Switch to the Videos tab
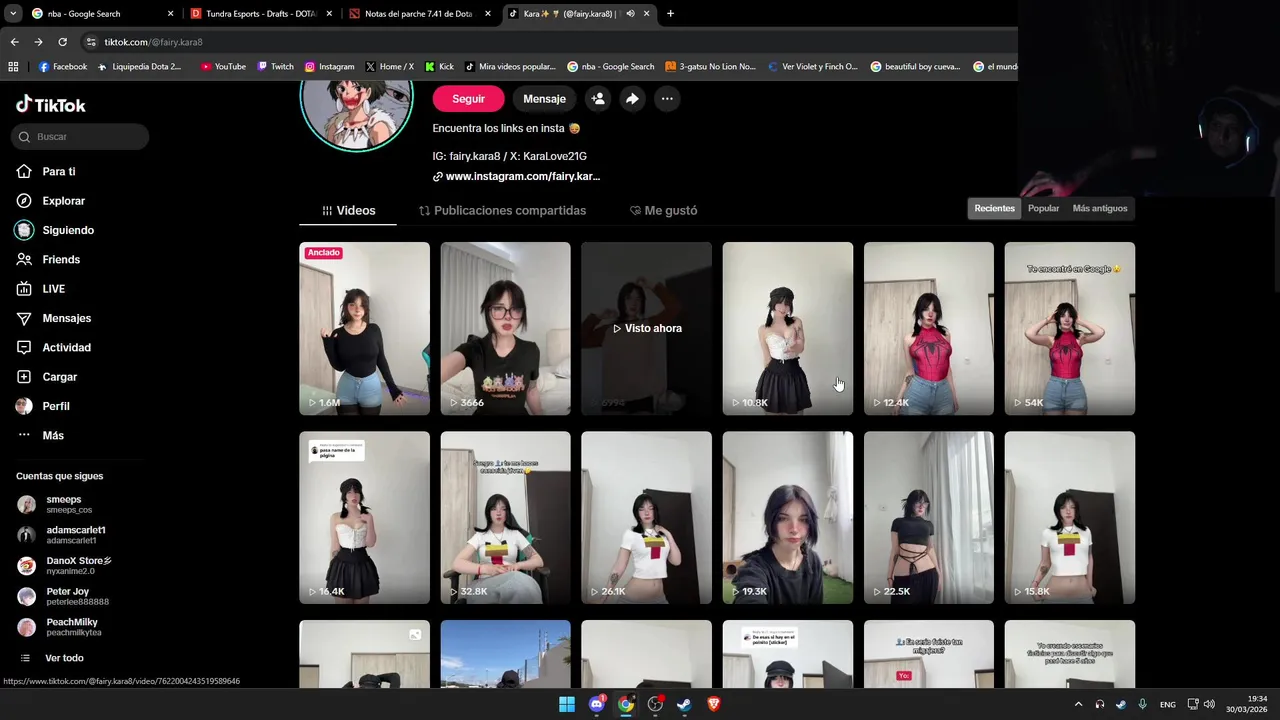The width and height of the screenshot is (1280, 720). click(x=348, y=211)
